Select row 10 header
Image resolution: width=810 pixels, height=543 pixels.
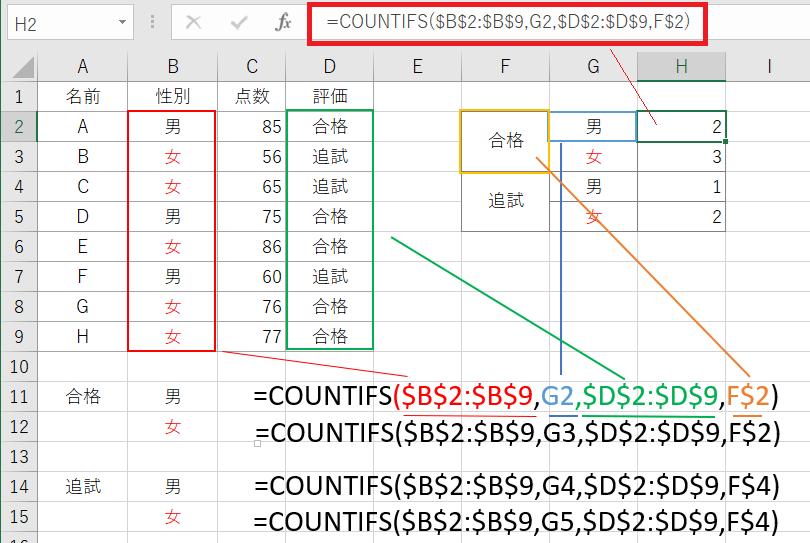click(x=19, y=366)
